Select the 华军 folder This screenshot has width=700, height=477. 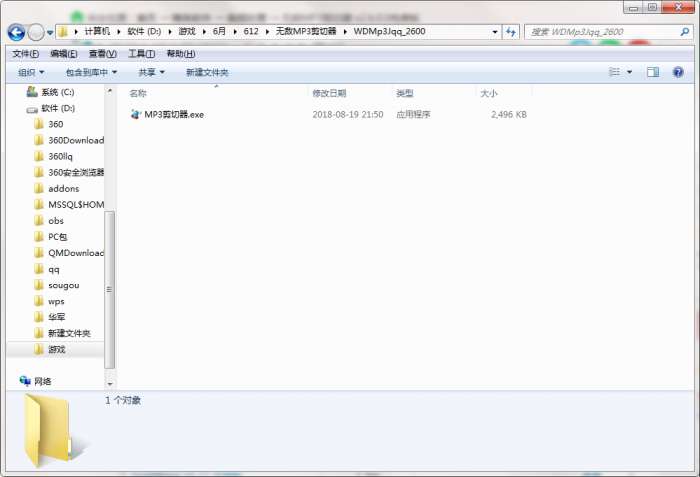click(50, 317)
